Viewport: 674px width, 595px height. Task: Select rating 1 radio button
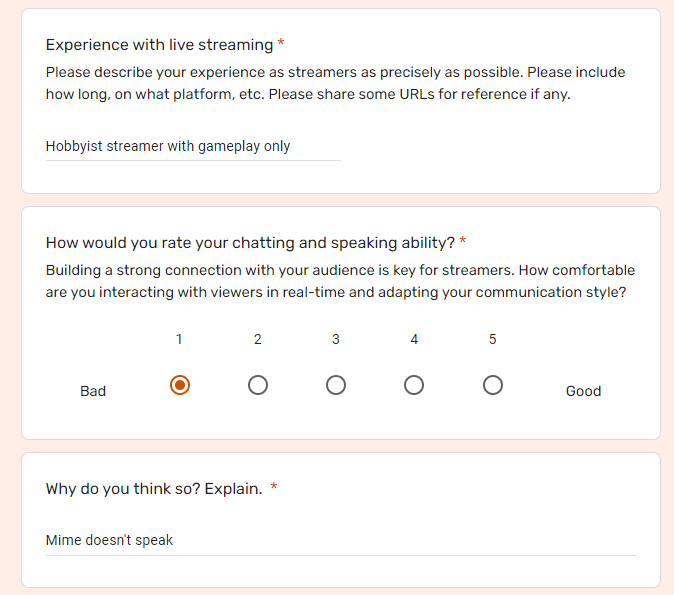180,385
